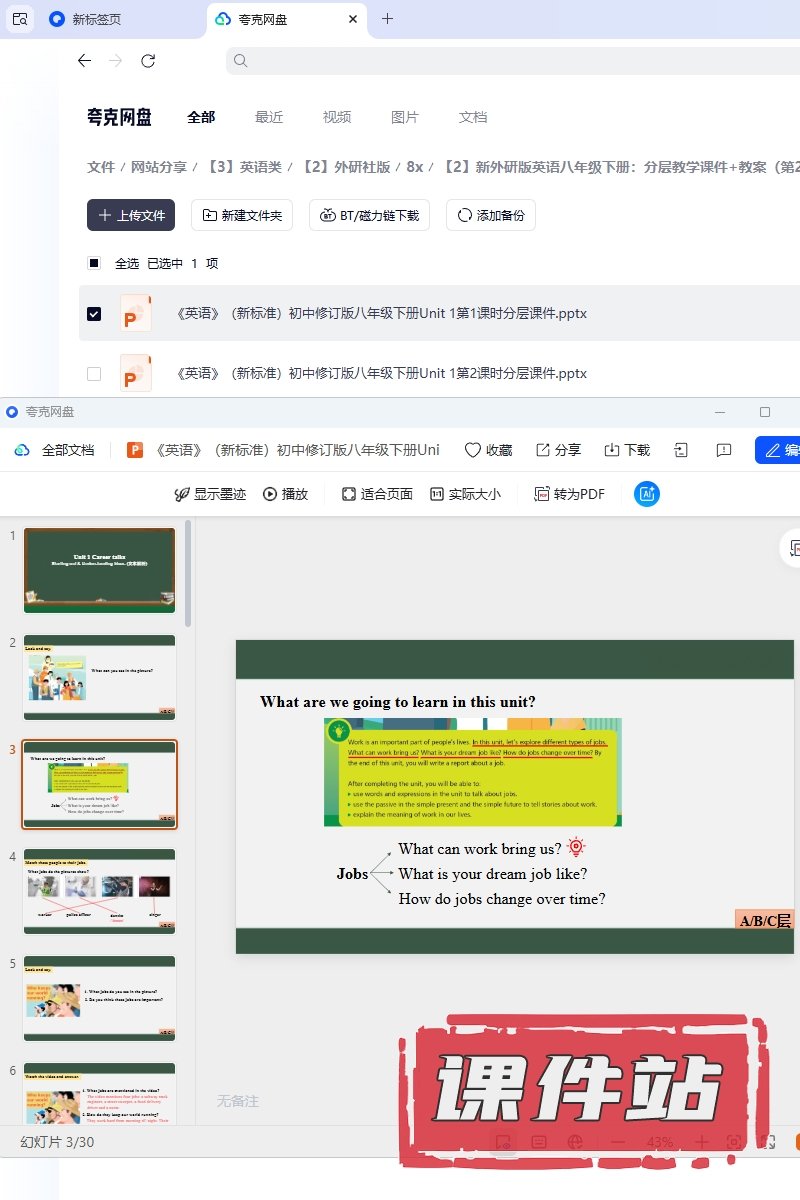The image size is (800, 1200).
Task: Uncheck the Unit 1 第1课时 file checkbox
Action: (94, 313)
